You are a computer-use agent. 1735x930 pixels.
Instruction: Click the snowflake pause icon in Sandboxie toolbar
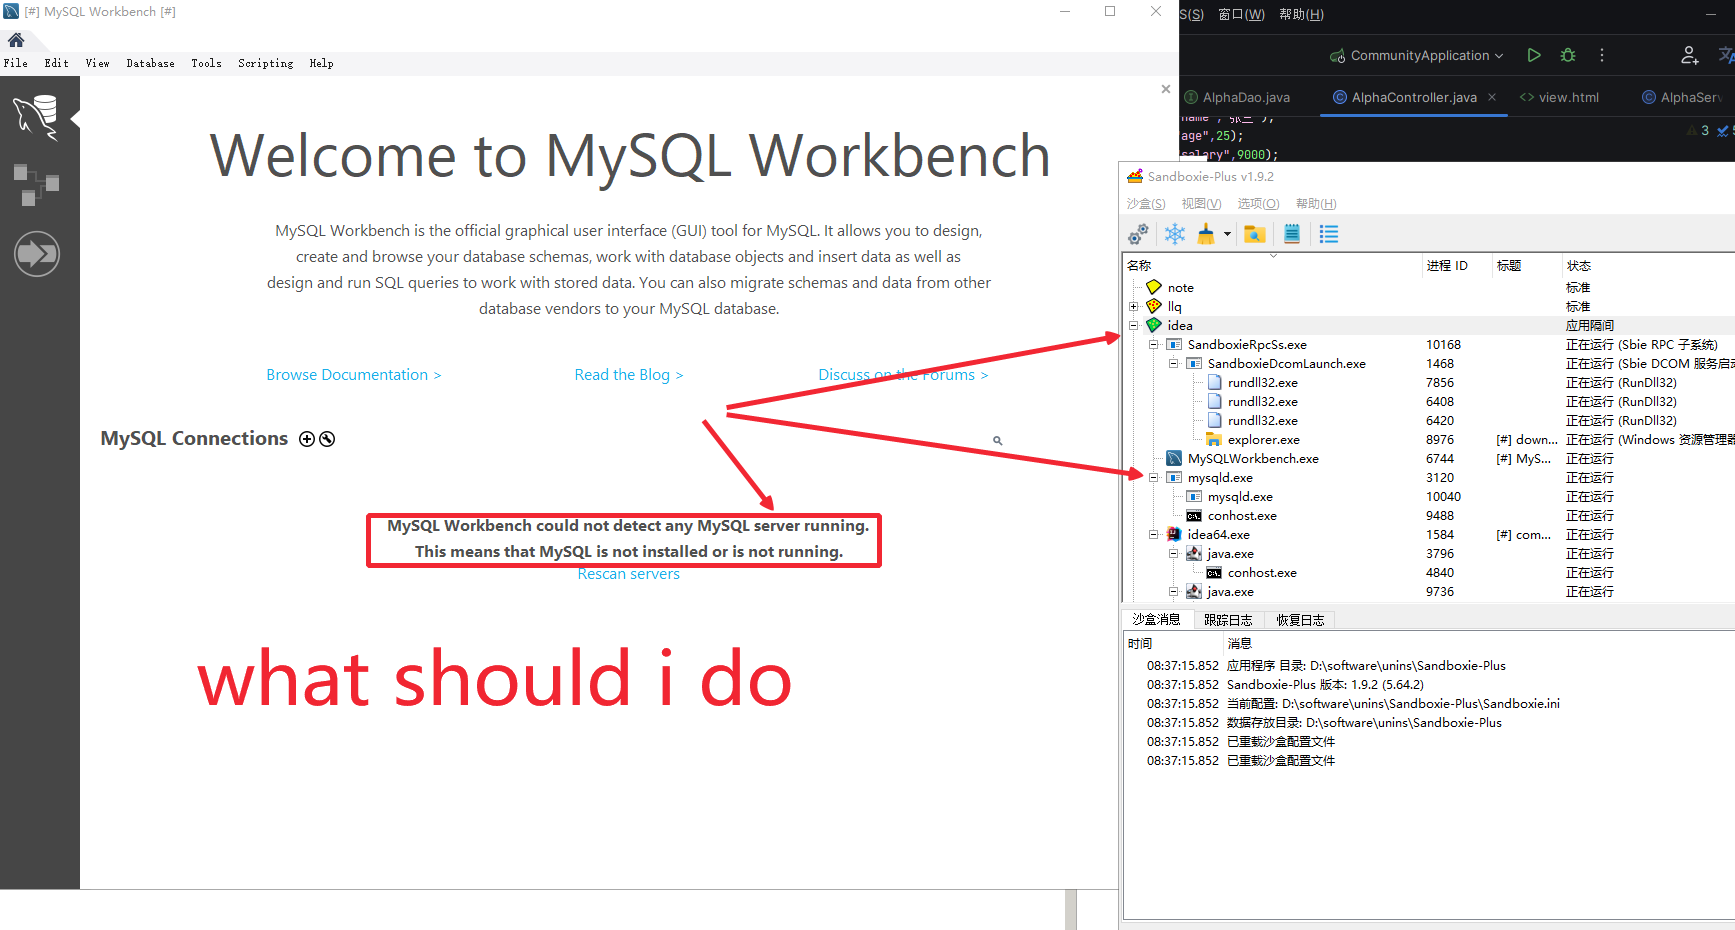1175,233
